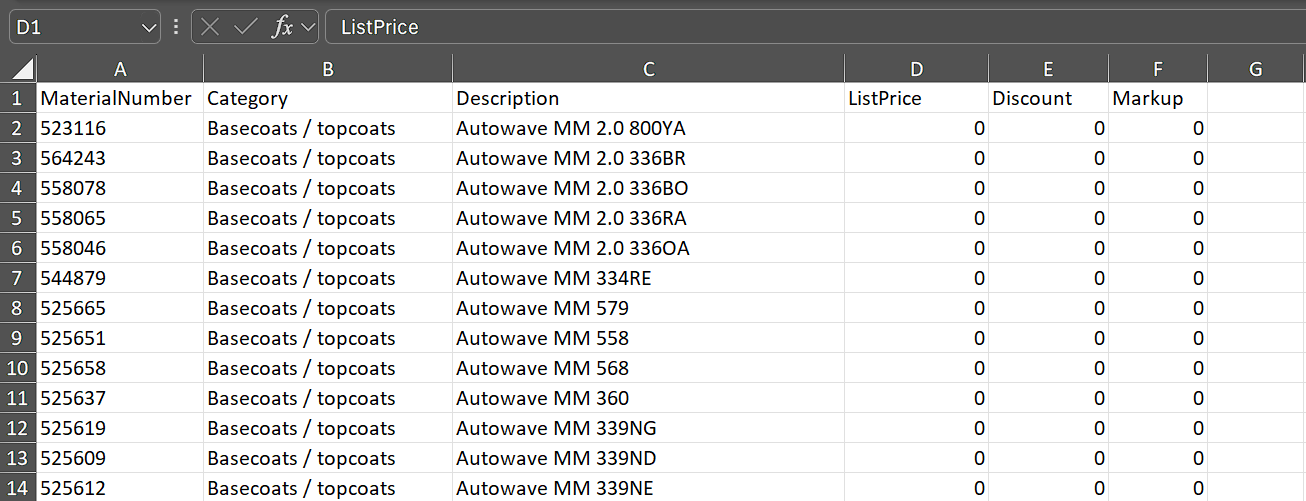Click cell Autowave MM 579

[x=648, y=308]
